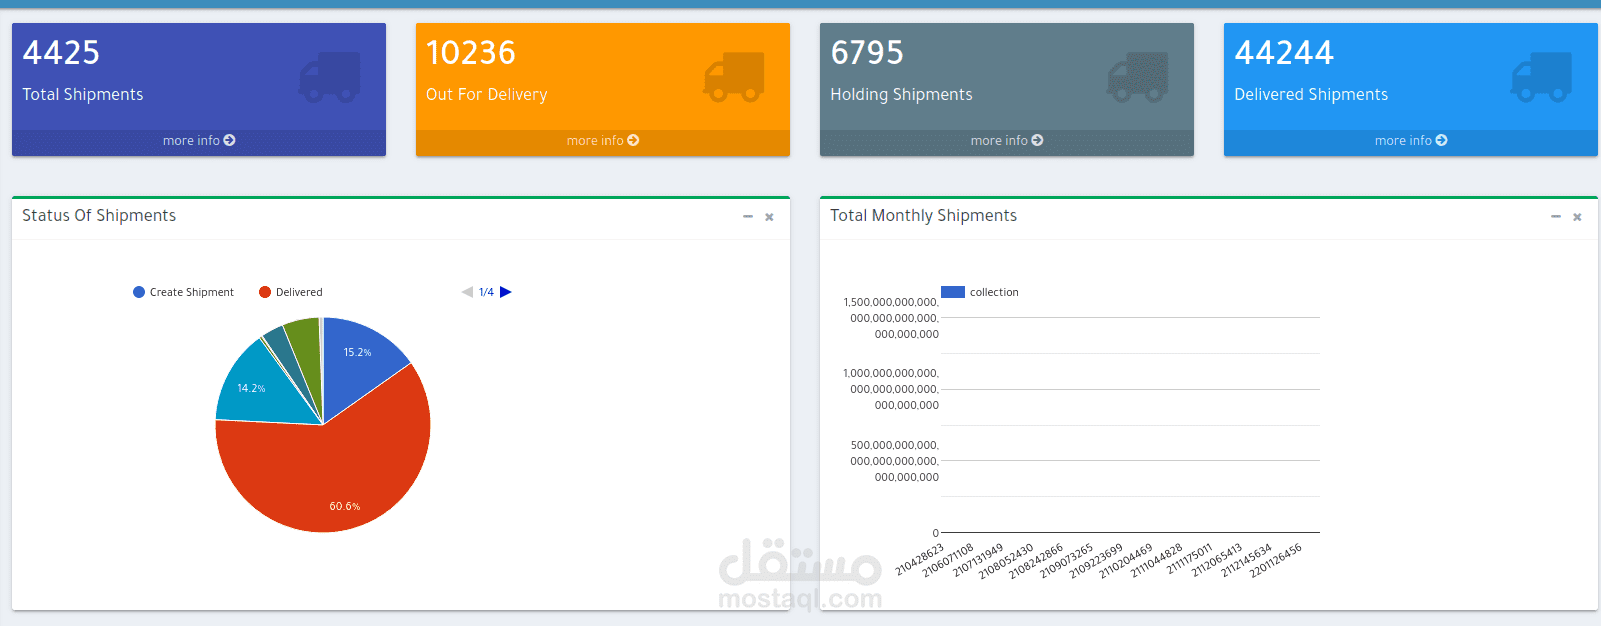Click the 6795 holding shipments count

867,53
